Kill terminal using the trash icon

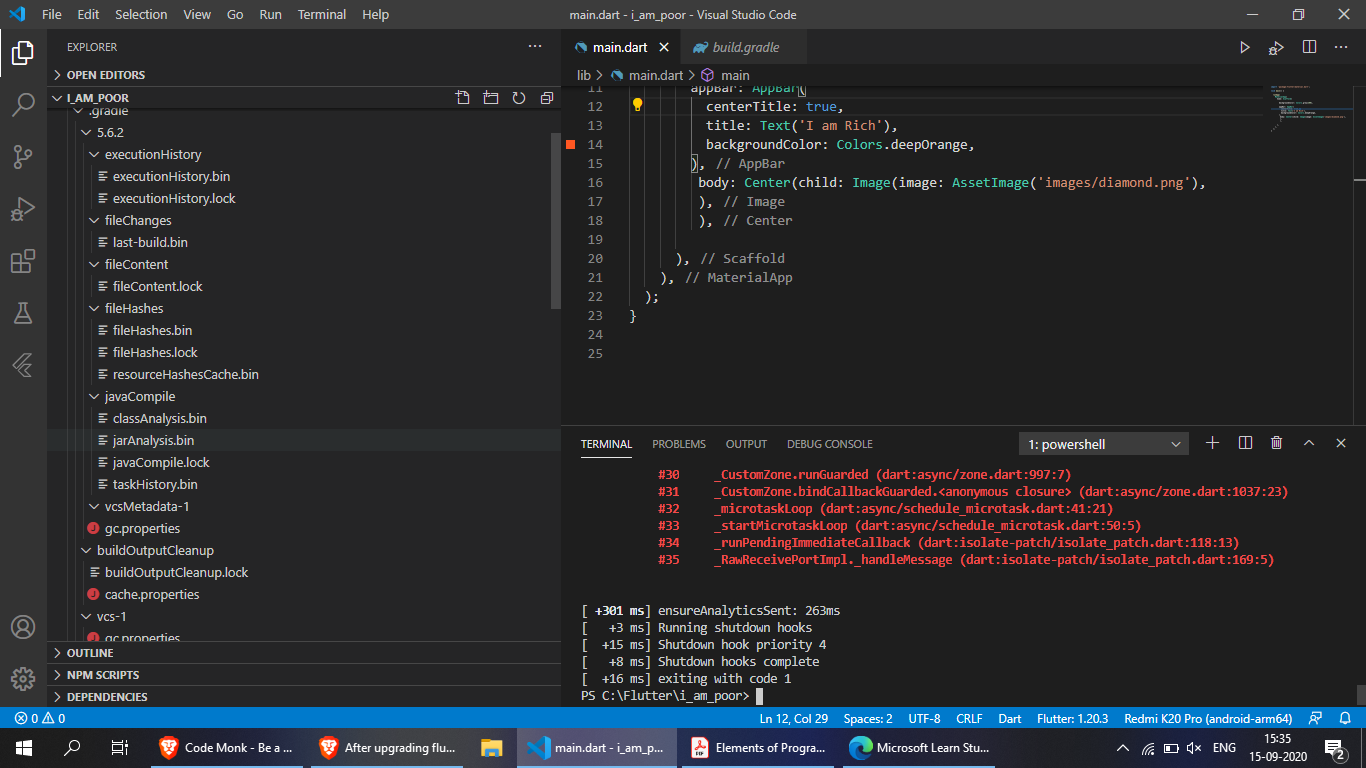(1276, 443)
